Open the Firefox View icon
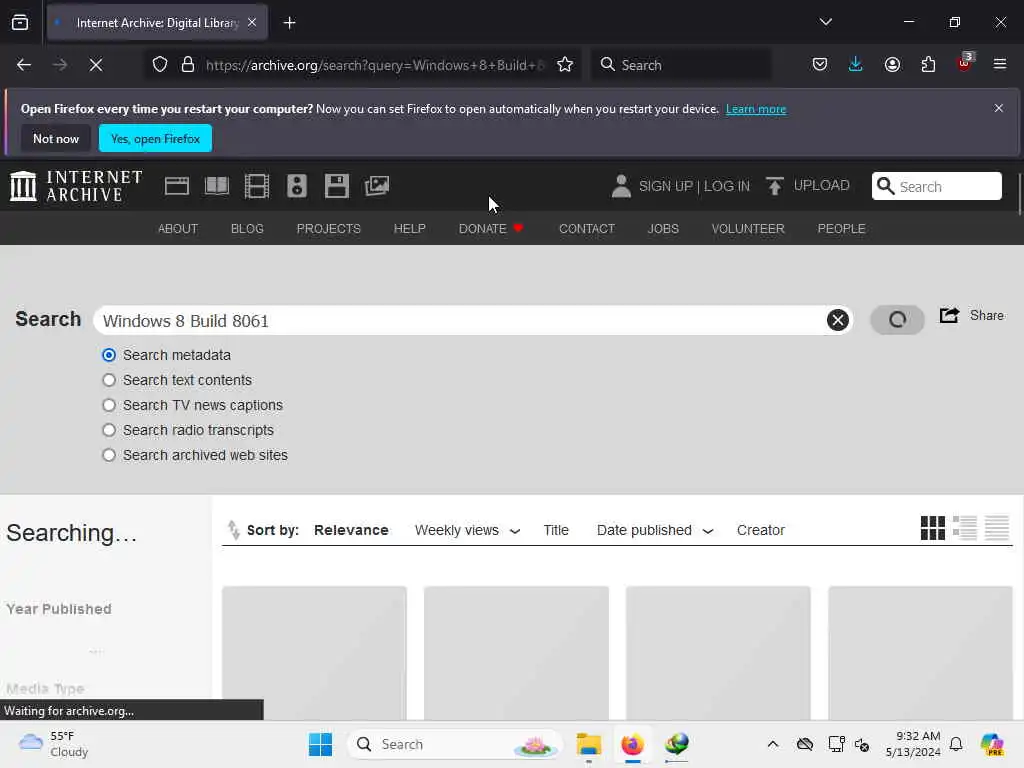This screenshot has width=1024, height=768. pos(20,23)
